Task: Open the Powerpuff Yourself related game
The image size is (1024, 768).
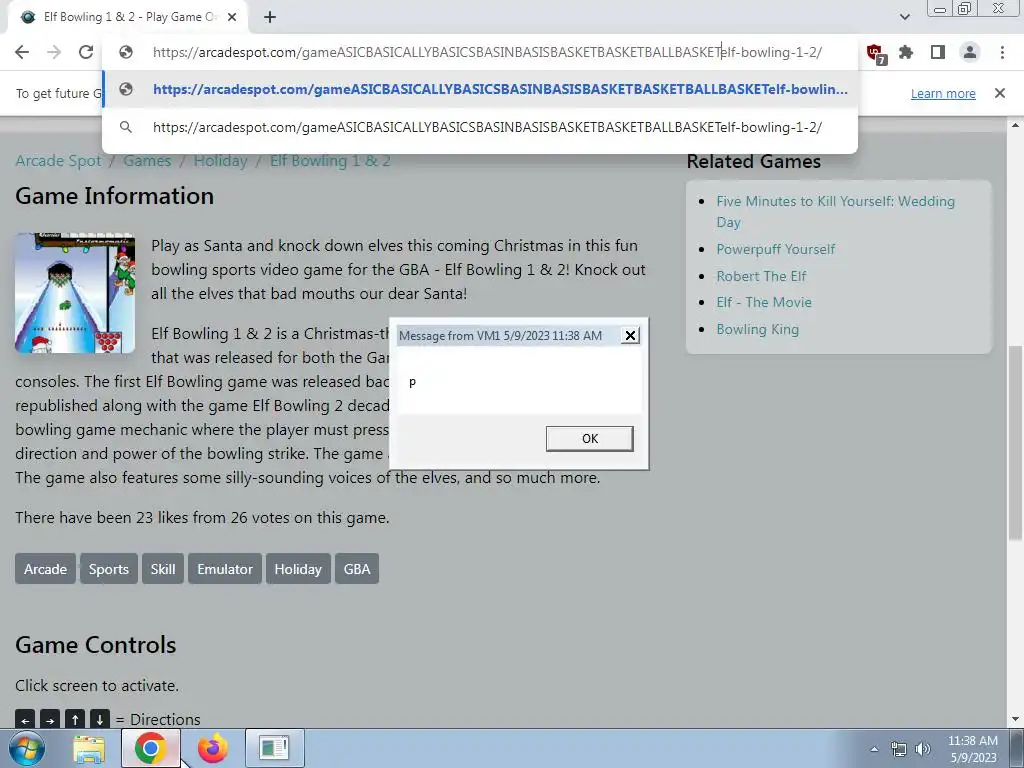Action: 775,249
